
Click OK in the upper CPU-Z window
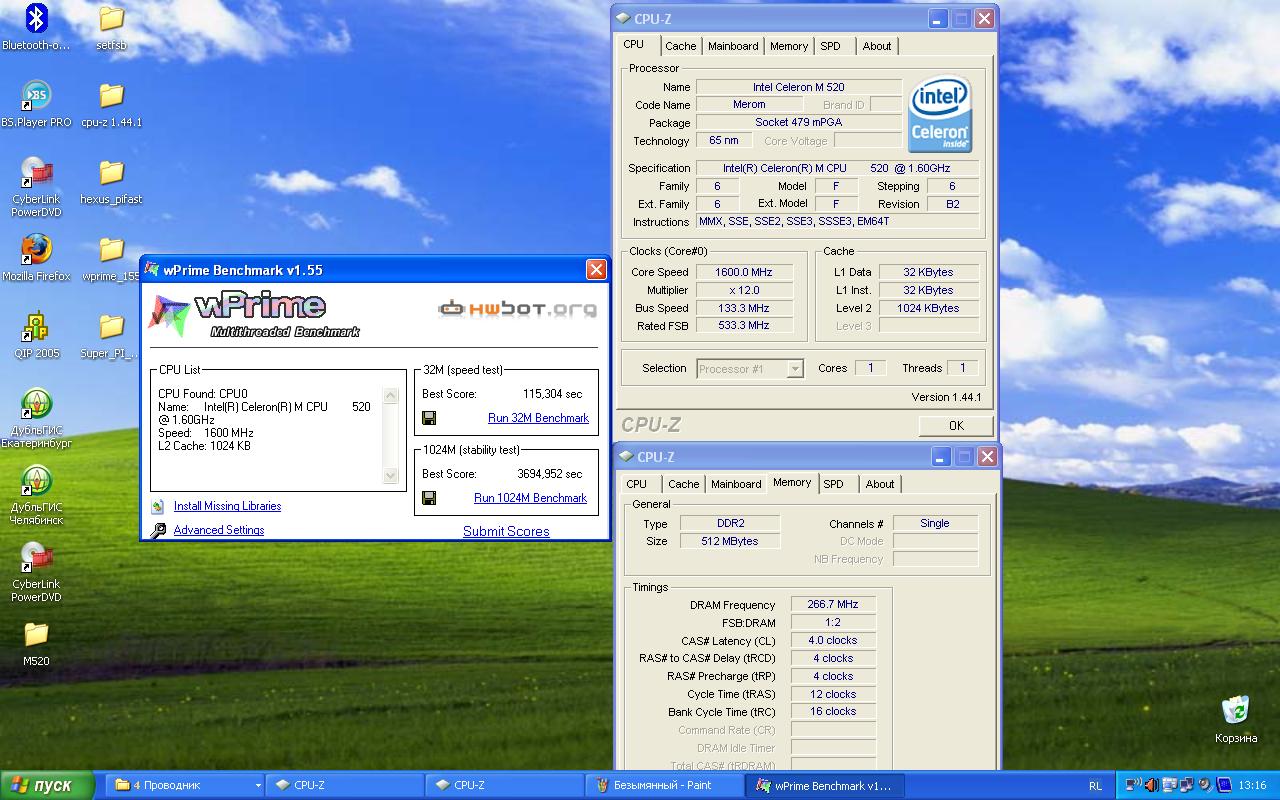coord(956,425)
